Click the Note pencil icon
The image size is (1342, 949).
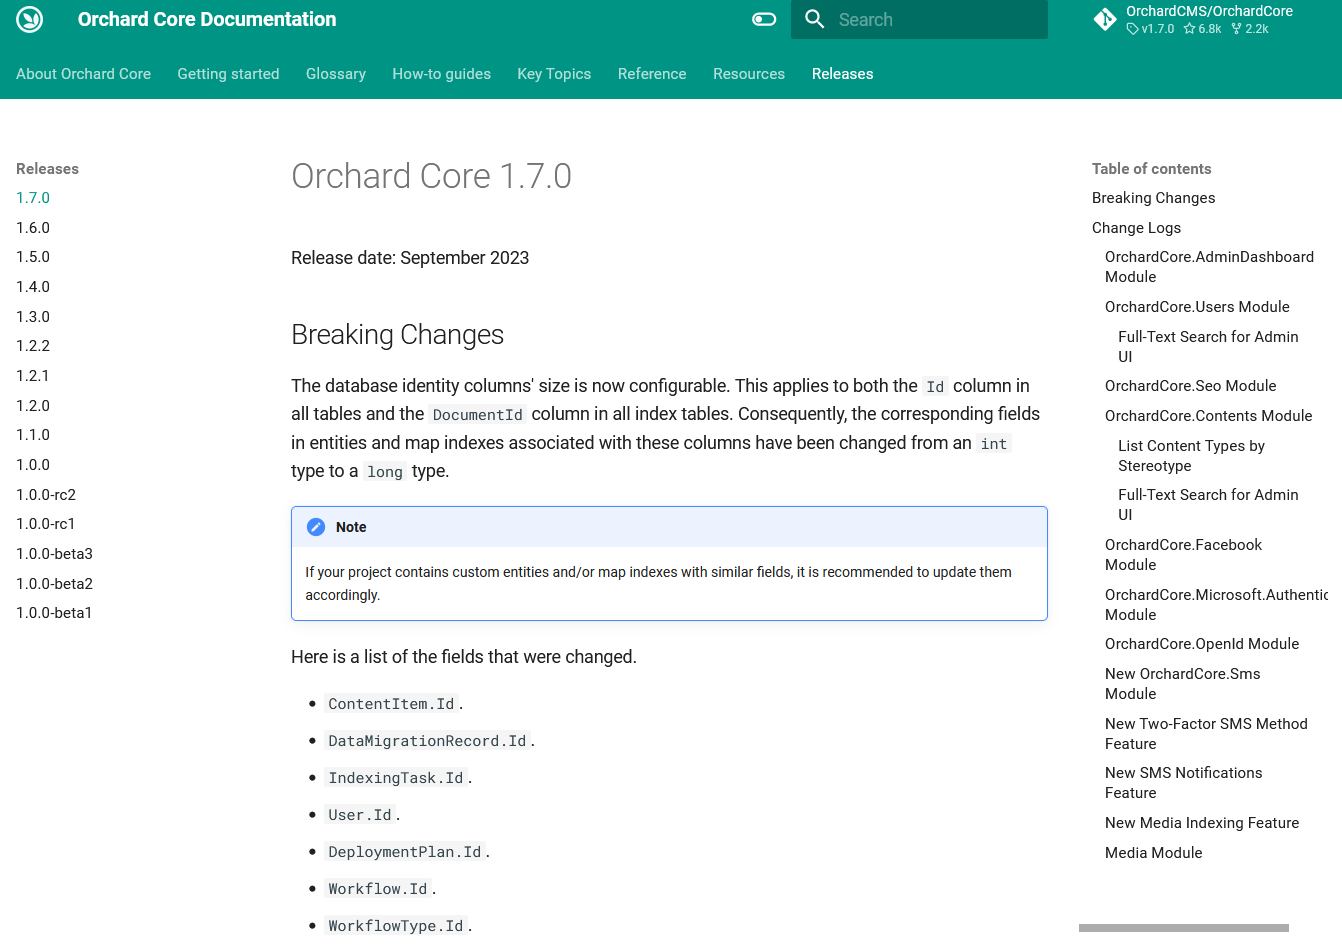(316, 527)
